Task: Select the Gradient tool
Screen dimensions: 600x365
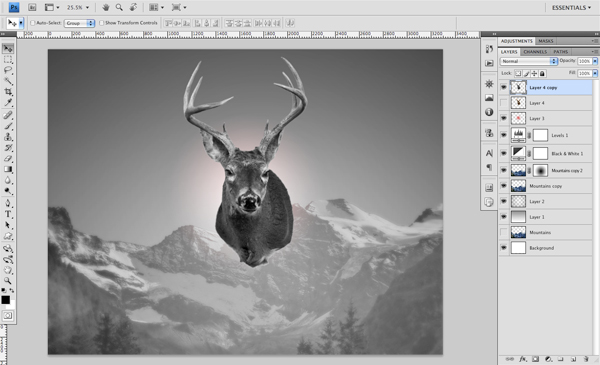Action: [x=8, y=169]
